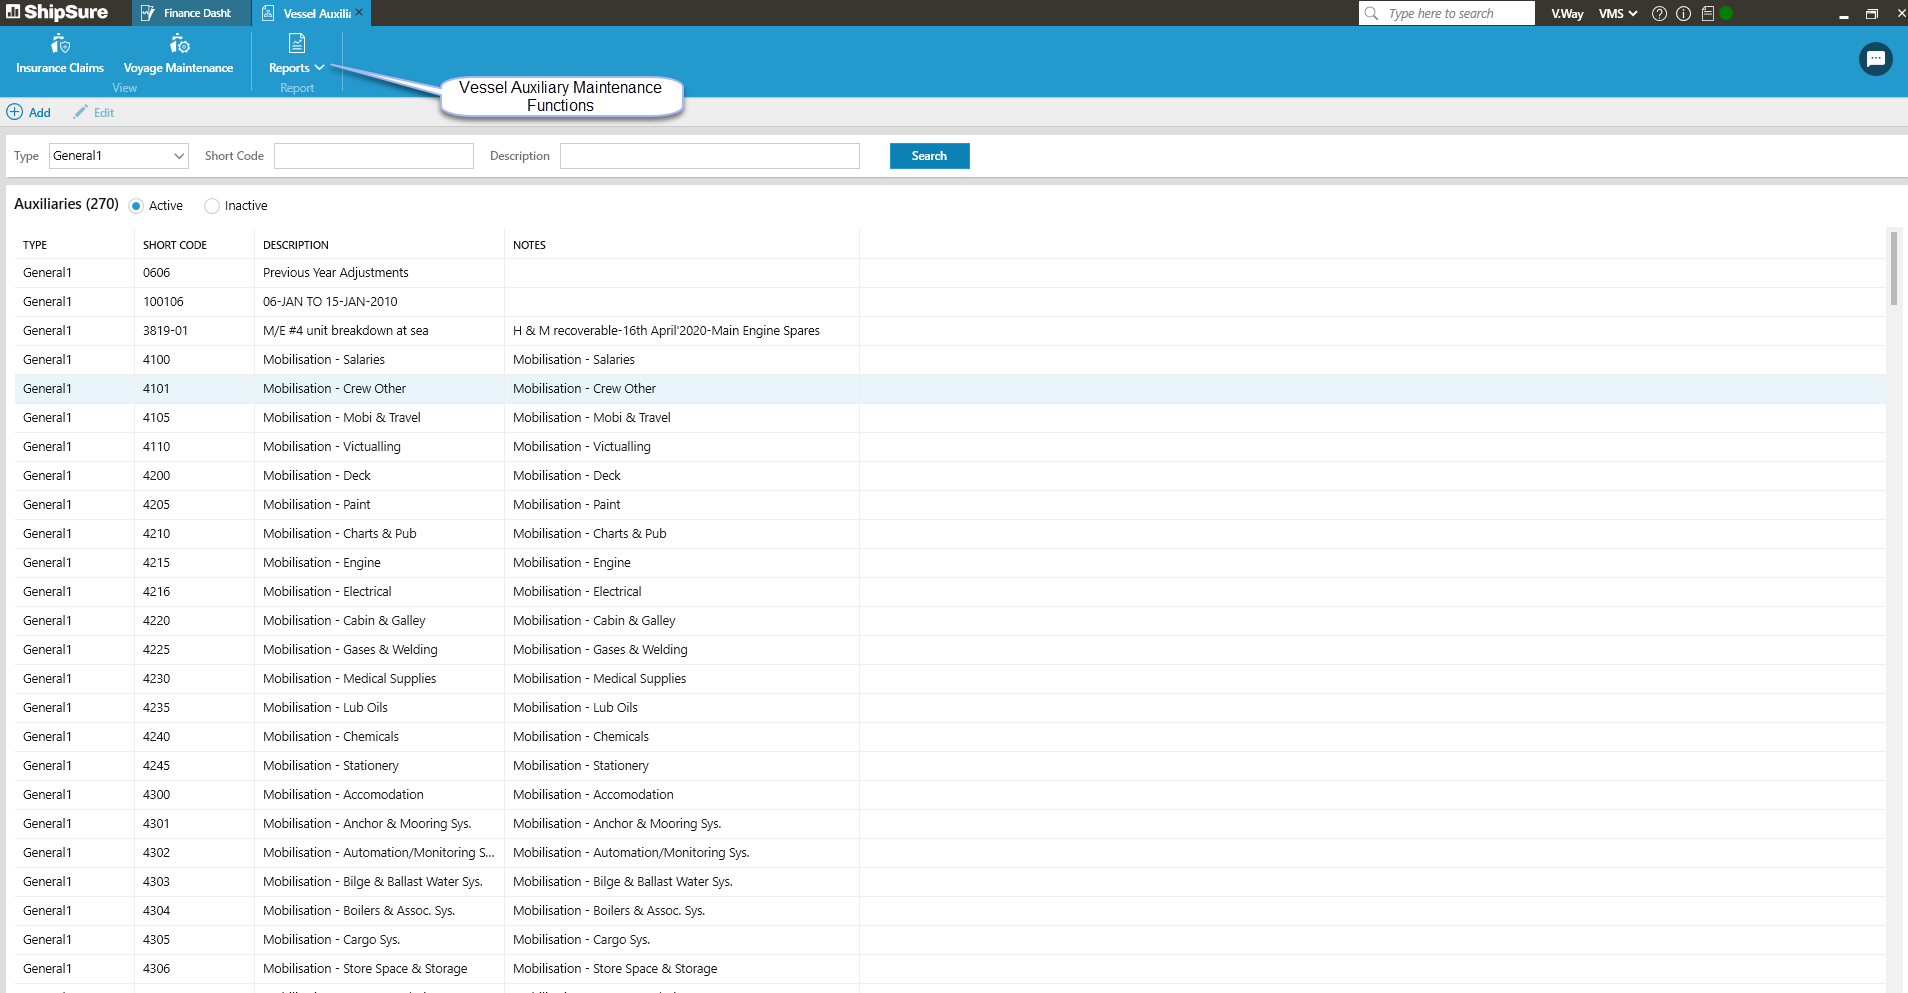Click the Reports document icon

pos(297,43)
